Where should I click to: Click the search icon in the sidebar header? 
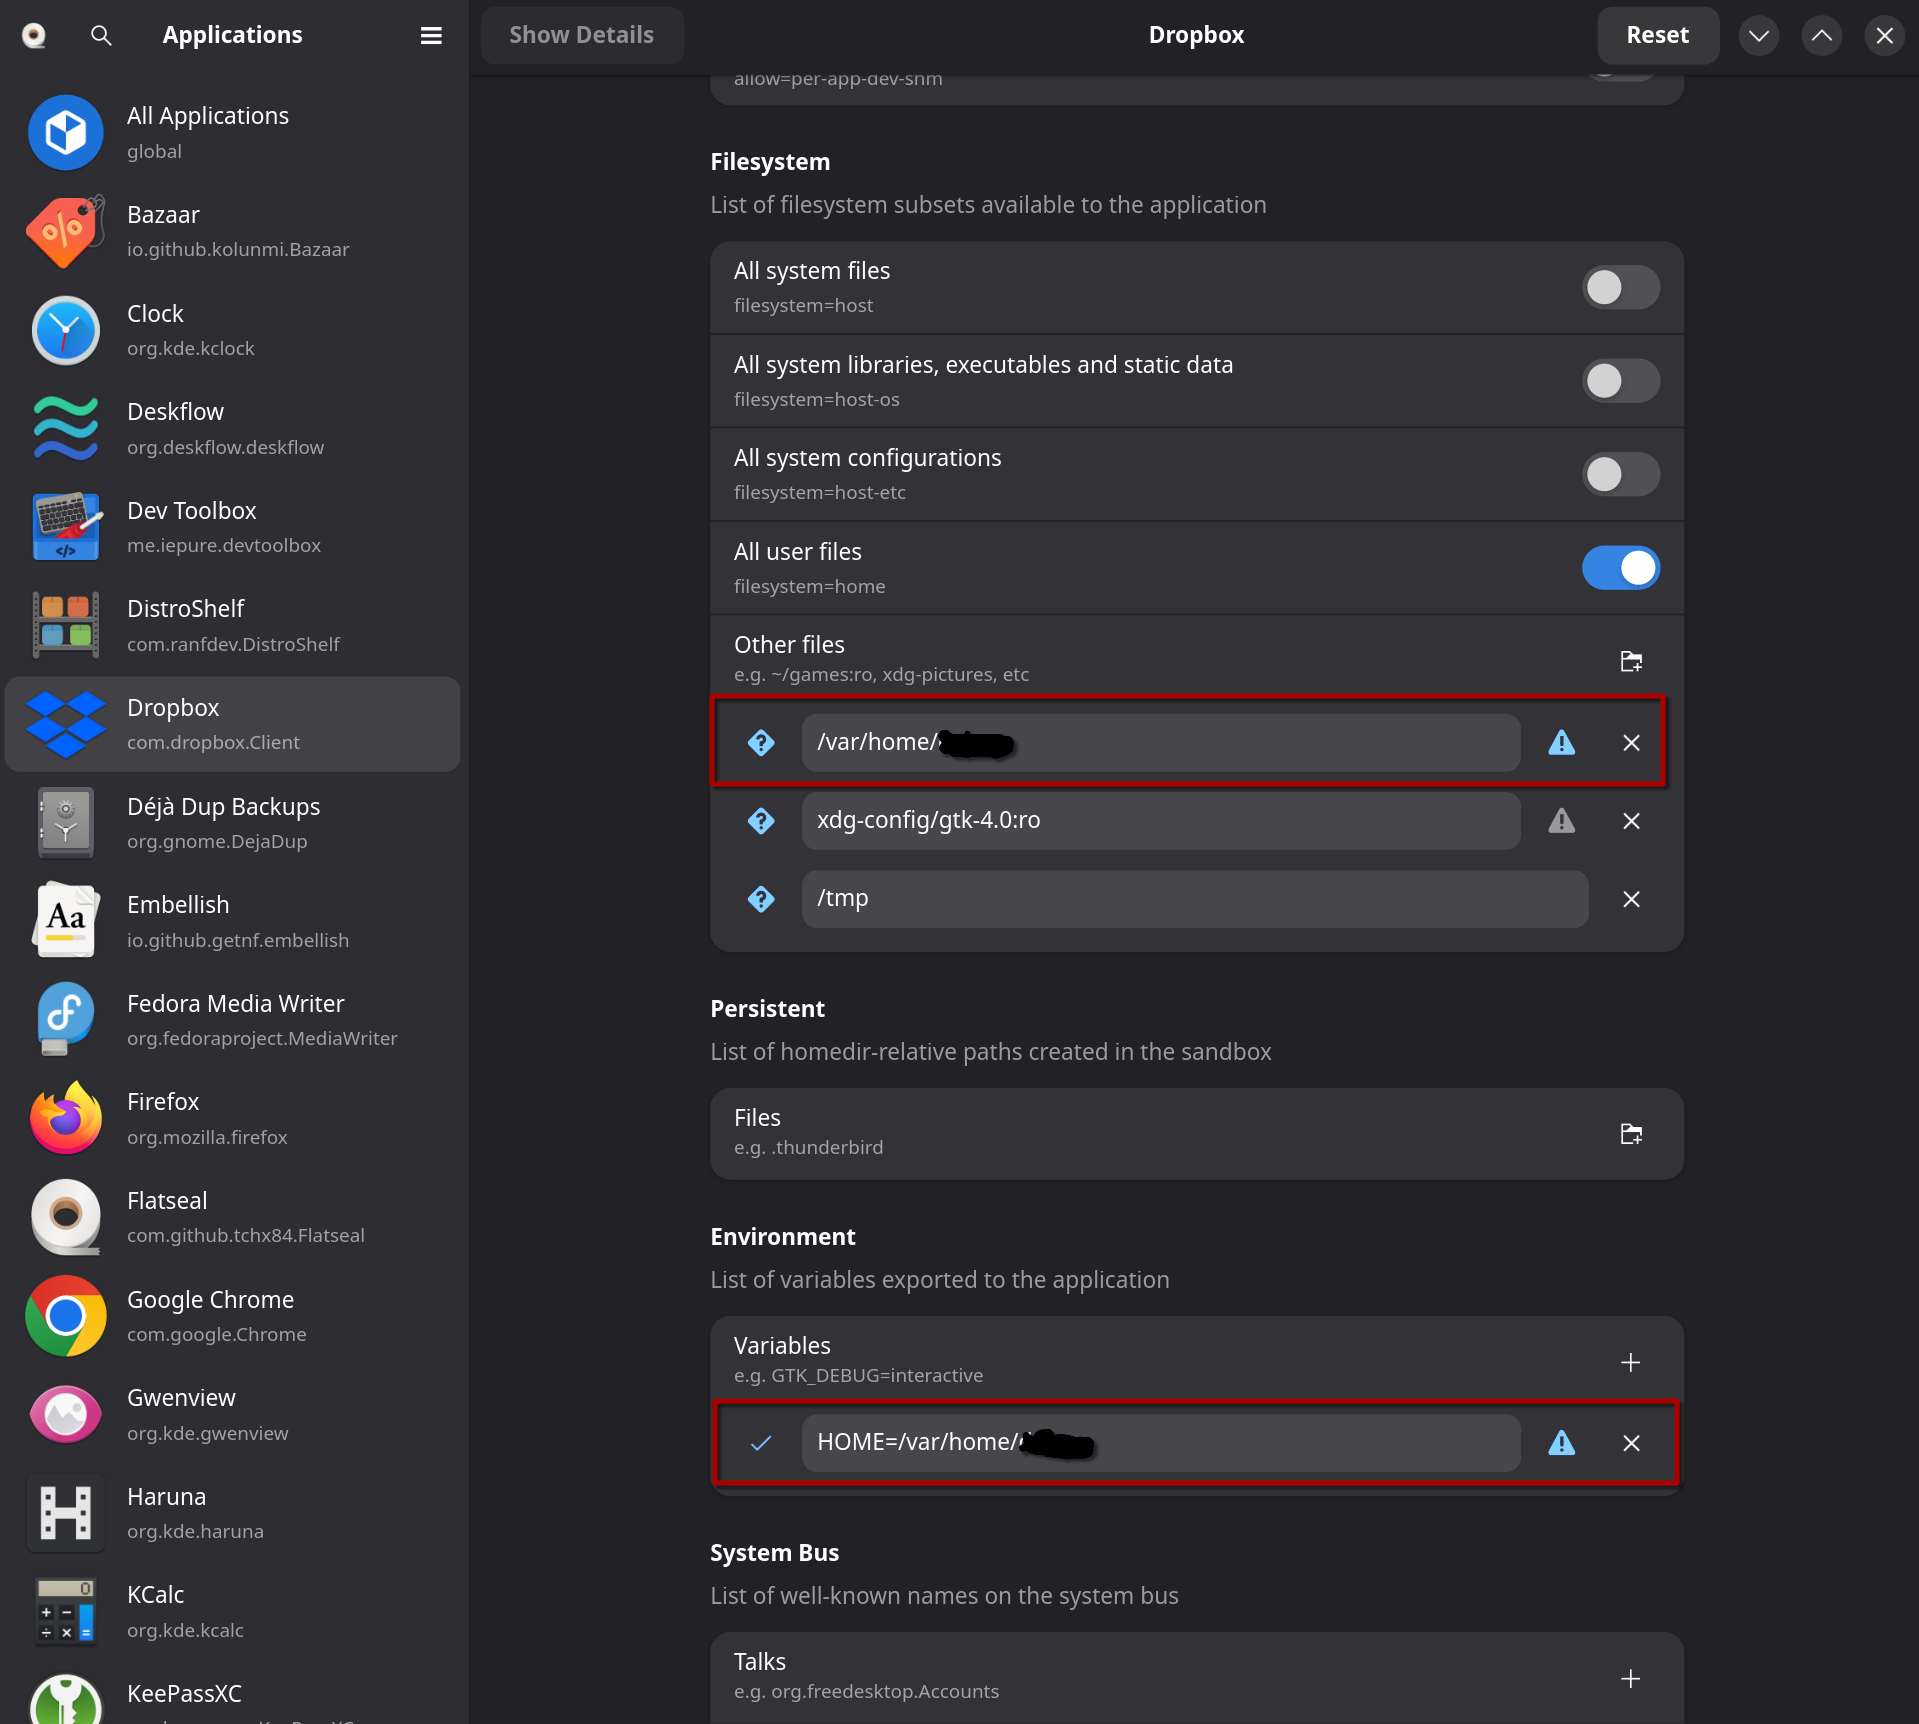(101, 36)
